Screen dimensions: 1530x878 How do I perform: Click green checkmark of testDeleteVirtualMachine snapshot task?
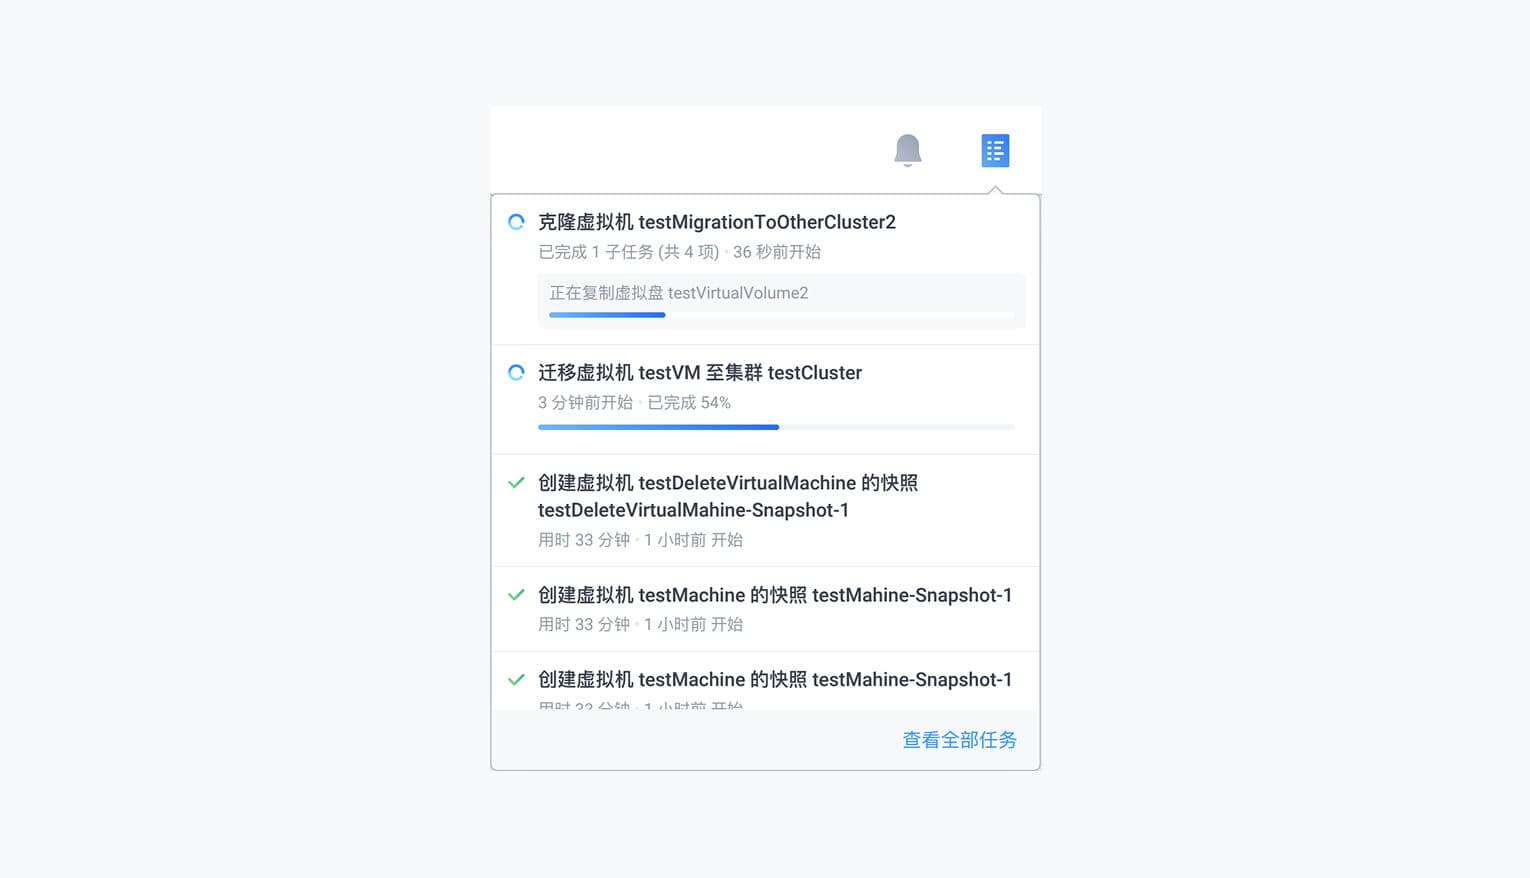click(516, 483)
